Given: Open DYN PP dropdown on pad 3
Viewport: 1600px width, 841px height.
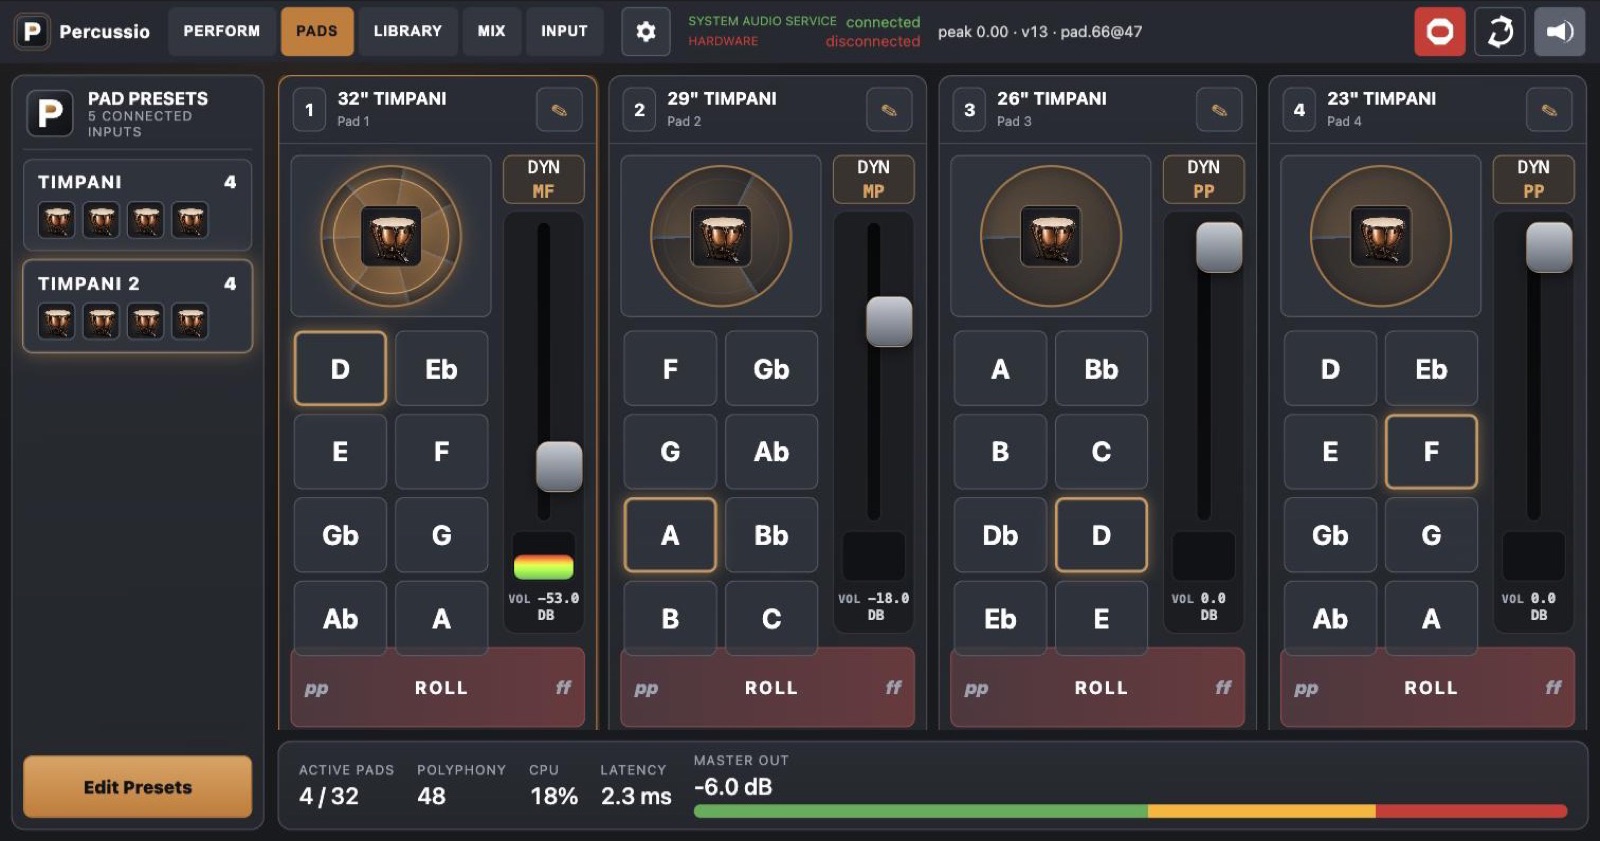Looking at the screenshot, I should 1203,179.
